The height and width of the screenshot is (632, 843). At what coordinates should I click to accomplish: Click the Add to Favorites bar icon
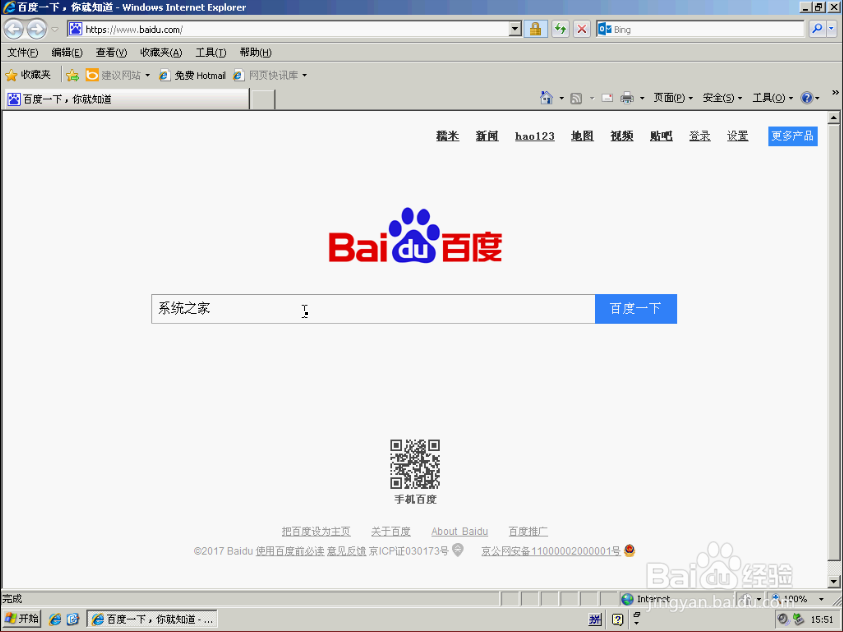(x=72, y=75)
